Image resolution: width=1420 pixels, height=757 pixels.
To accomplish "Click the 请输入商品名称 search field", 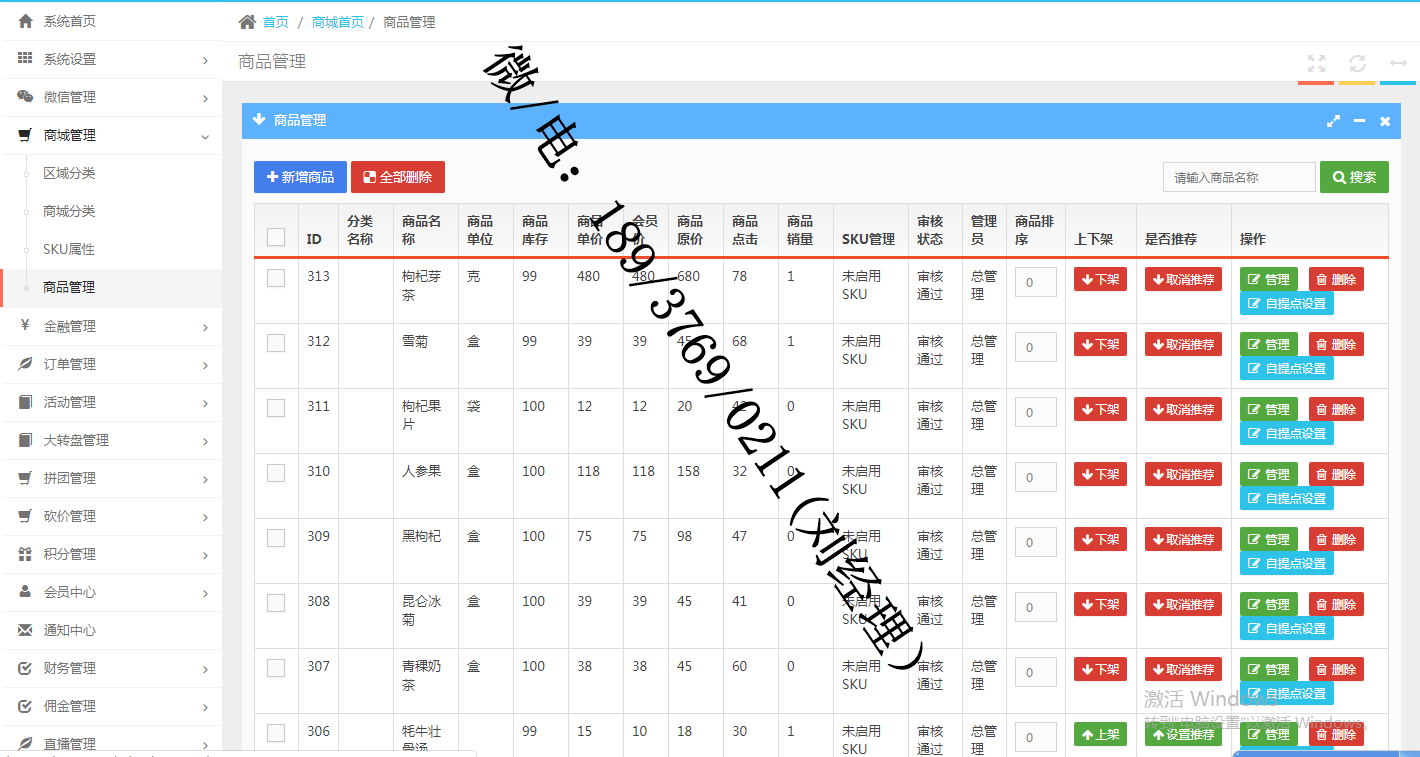I will [1239, 177].
